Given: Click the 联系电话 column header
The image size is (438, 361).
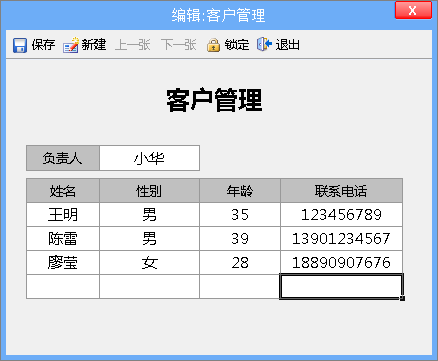Looking at the screenshot, I should (x=341, y=191).
